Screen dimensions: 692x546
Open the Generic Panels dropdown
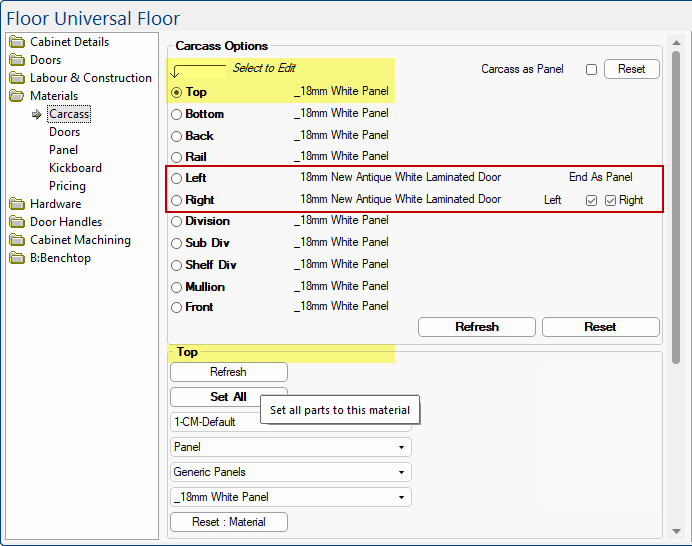[x=291, y=472]
